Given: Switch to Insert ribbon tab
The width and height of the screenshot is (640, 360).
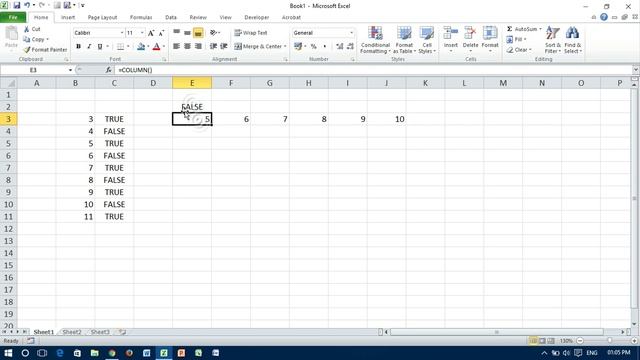Looking at the screenshot, I should coord(68,17).
